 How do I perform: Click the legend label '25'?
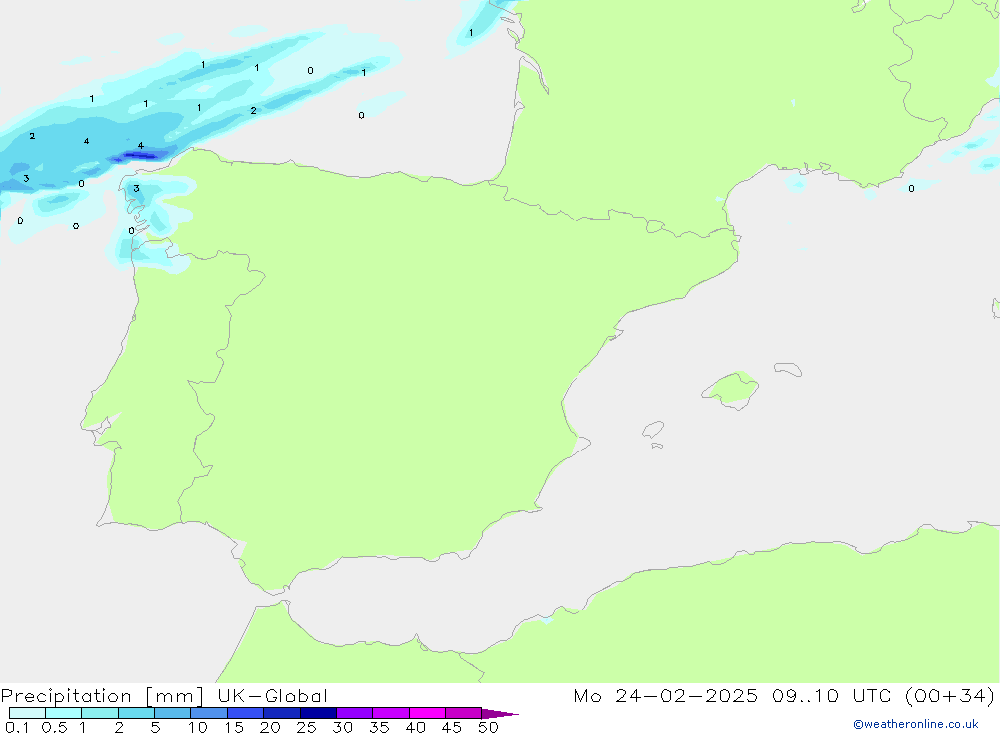pyautogui.click(x=307, y=727)
